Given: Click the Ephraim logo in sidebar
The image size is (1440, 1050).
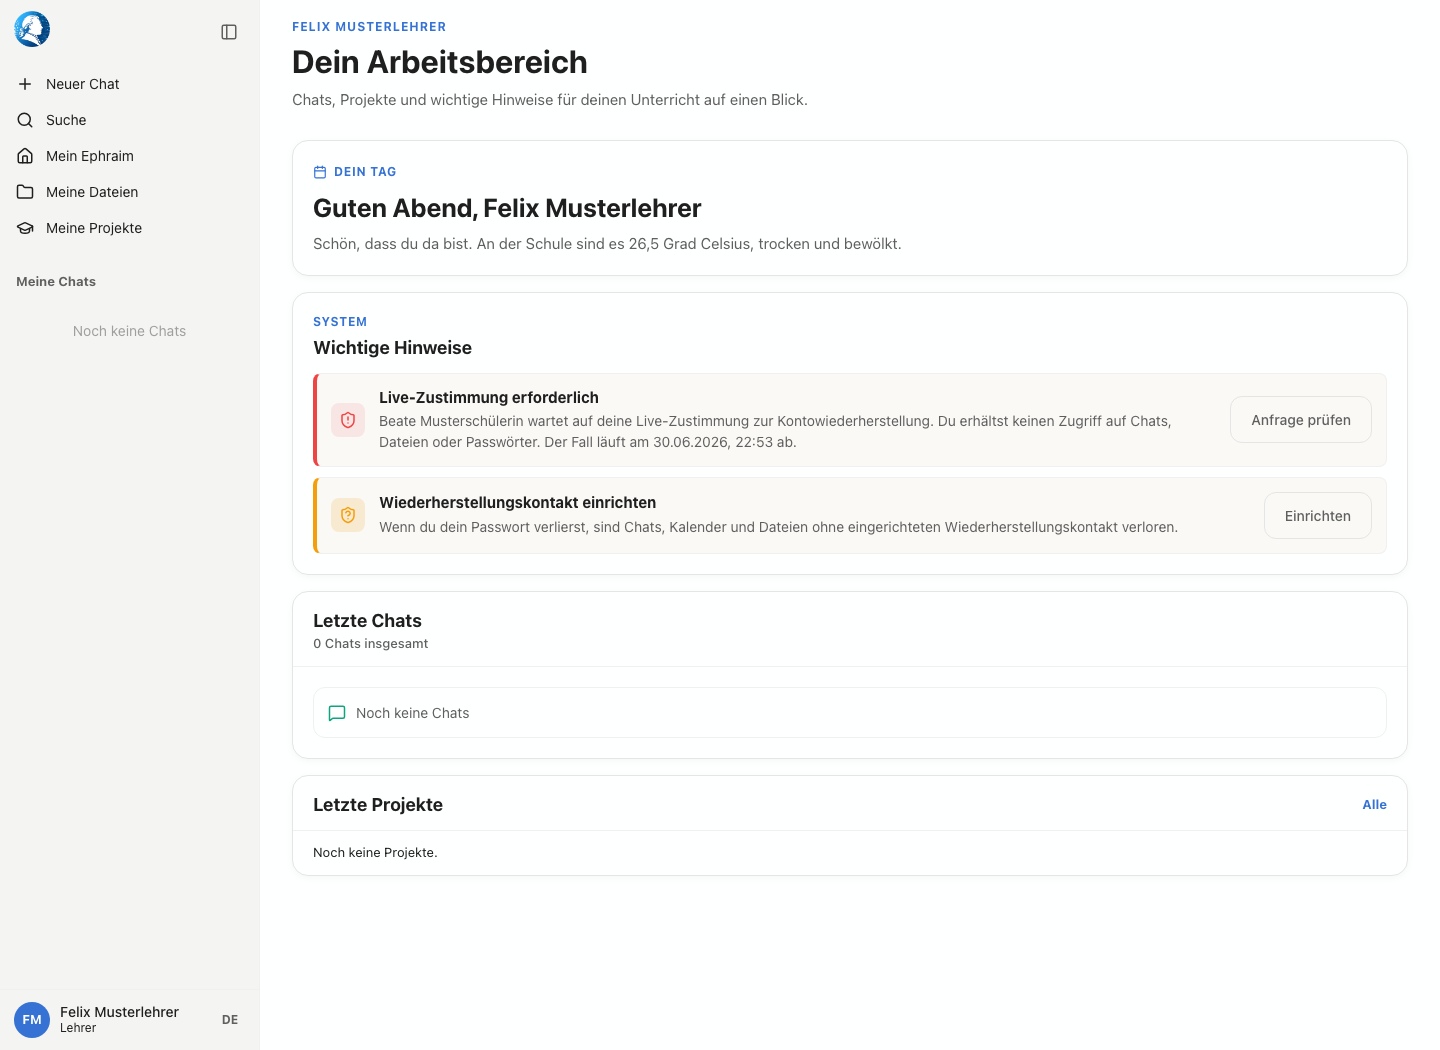Looking at the screenshot, I should click(x=32, y=29).
